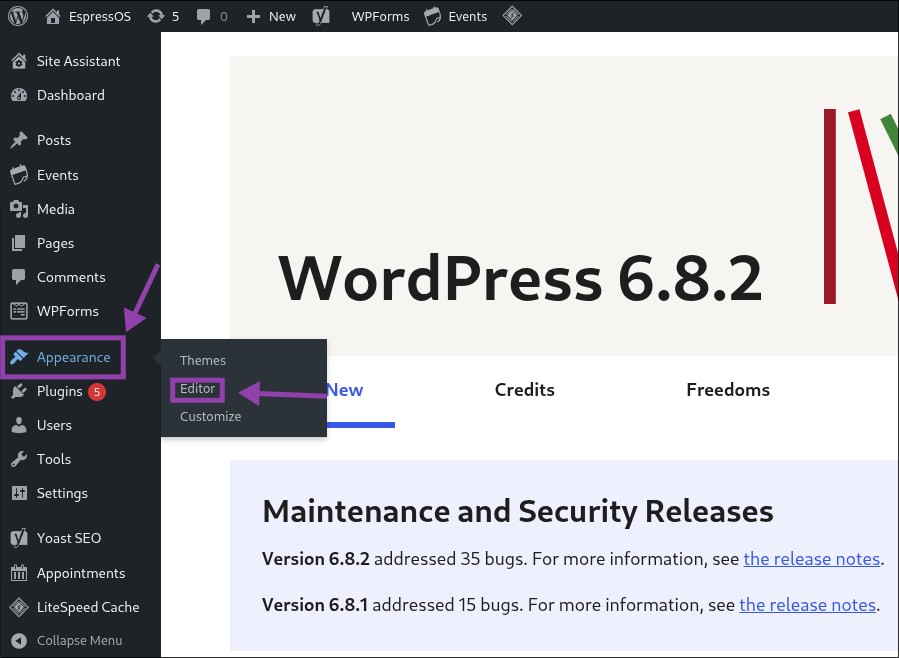The image size is (899, 658).
Task: Open the Tools menu label
Action: tap(54, 459)
